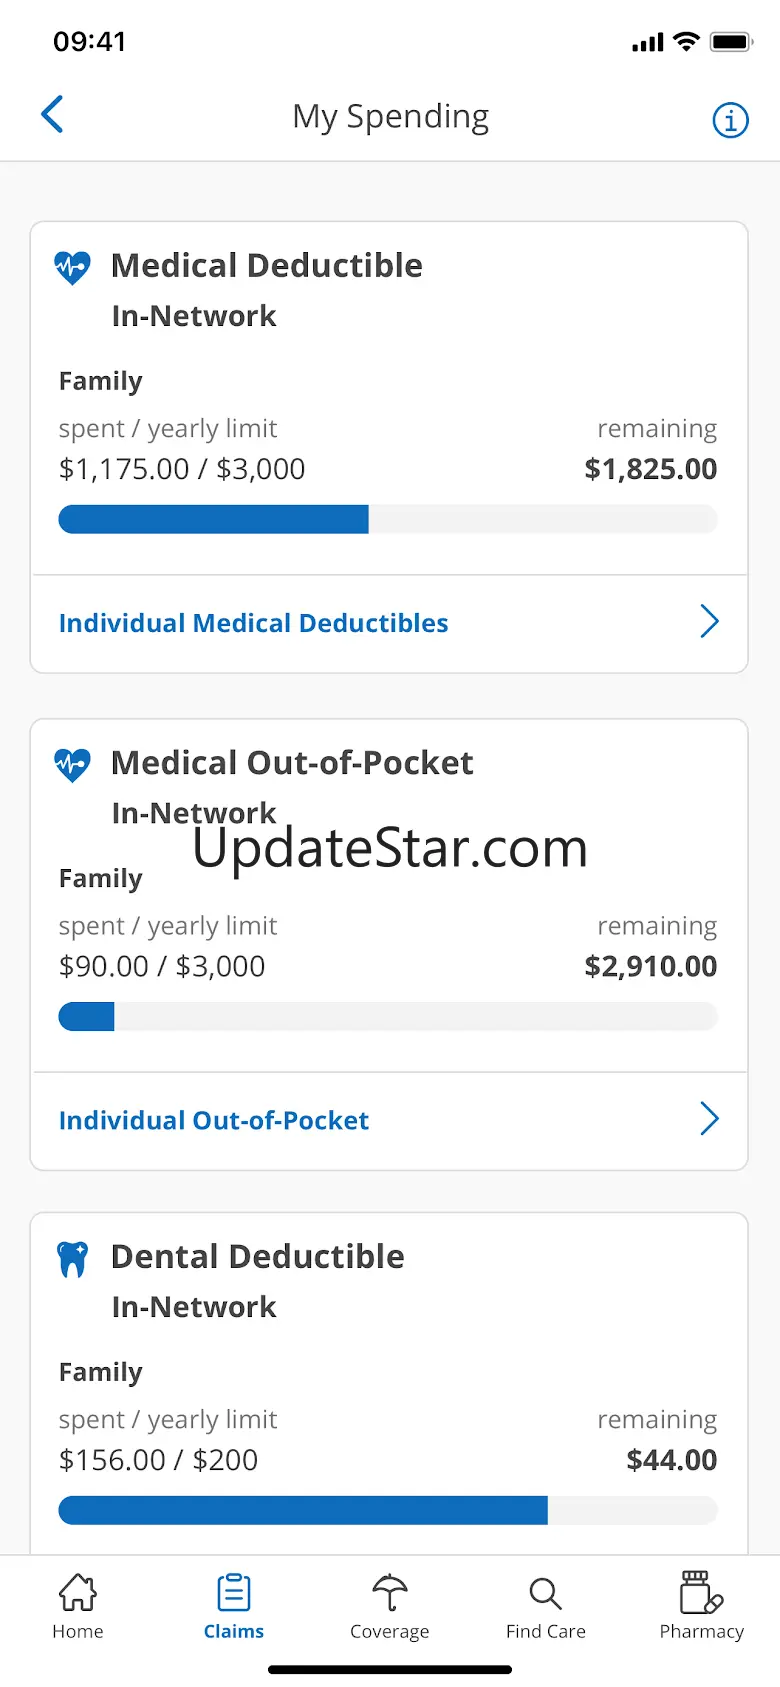
Task: Open the info icon in the header
Action: tap(730, 120)
